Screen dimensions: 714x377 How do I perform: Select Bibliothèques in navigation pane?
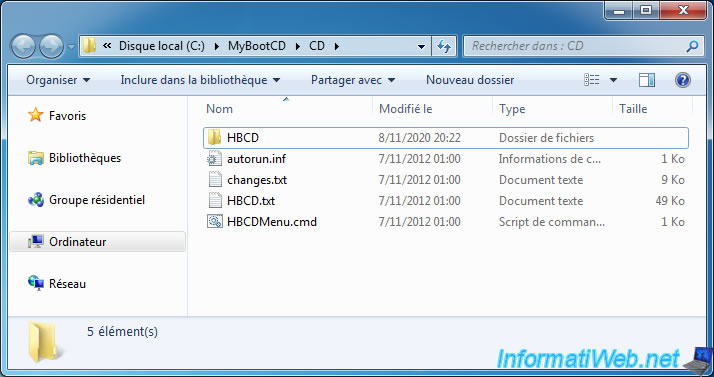click(x=85, y=158)
